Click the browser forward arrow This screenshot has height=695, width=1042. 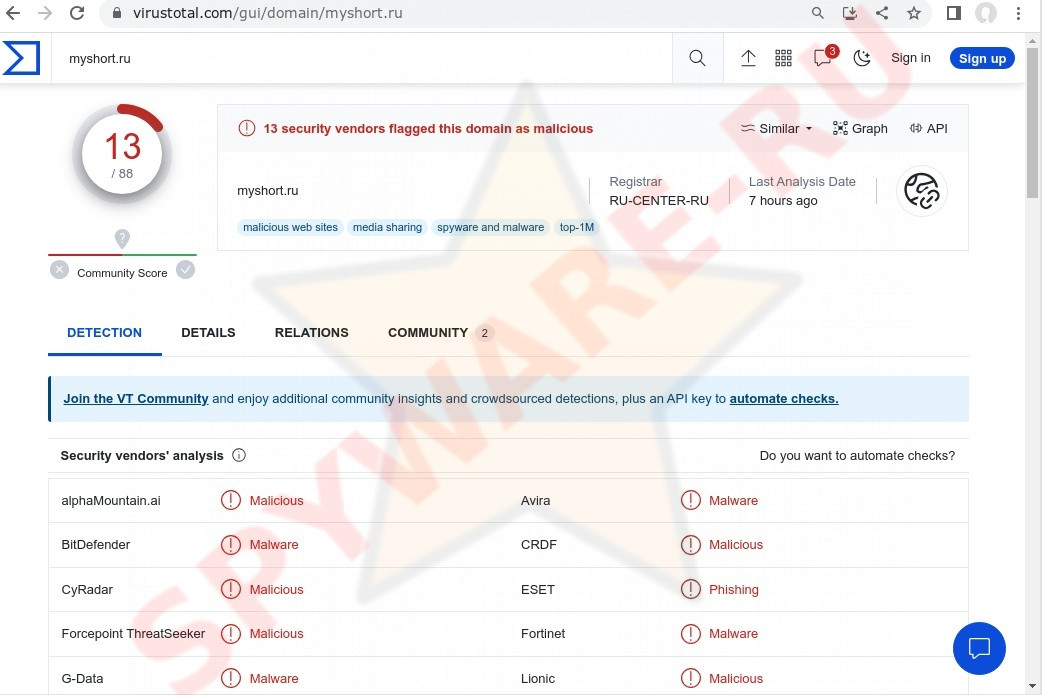click(x=45, y=13)
